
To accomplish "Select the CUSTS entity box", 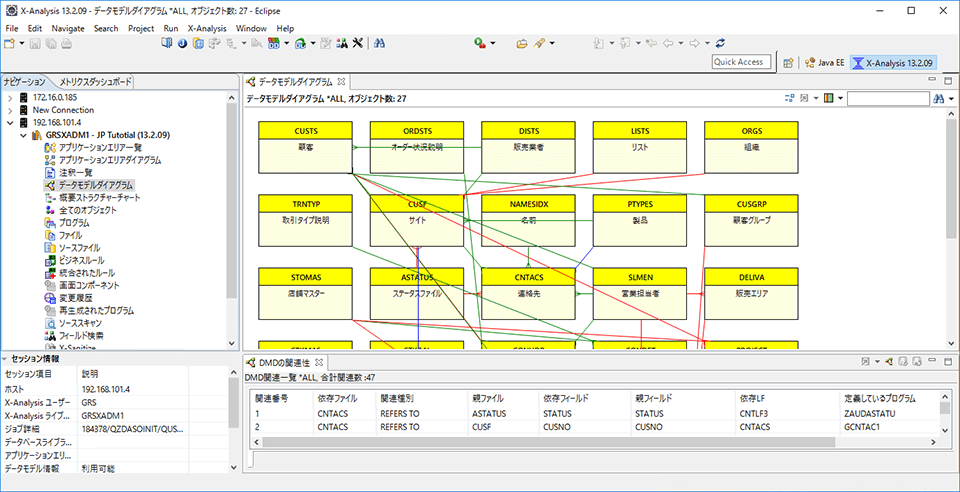I will pos(305,147).
